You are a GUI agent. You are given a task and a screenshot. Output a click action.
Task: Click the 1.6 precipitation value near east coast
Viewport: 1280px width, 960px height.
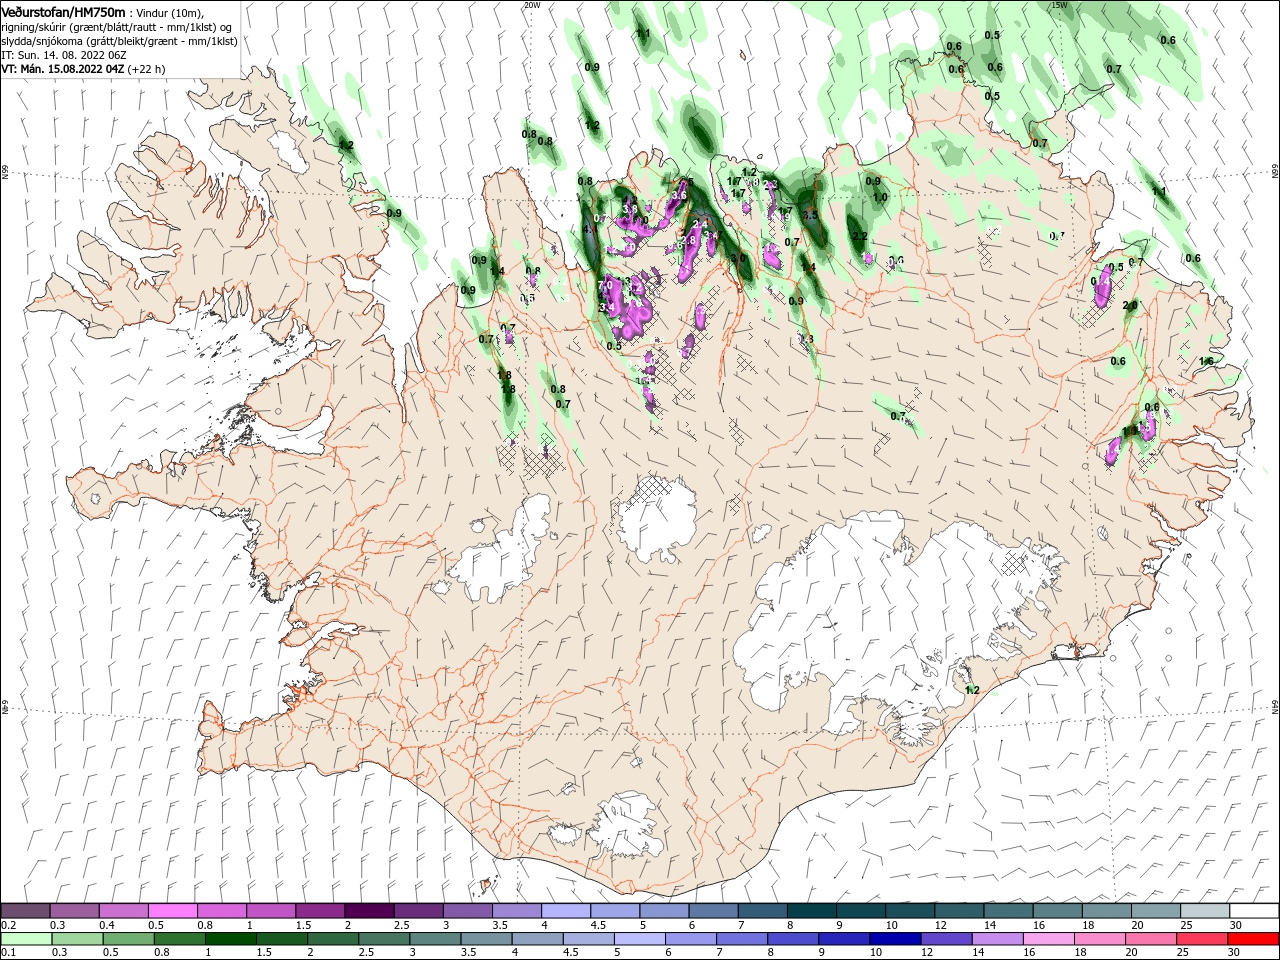[1206, 361]
